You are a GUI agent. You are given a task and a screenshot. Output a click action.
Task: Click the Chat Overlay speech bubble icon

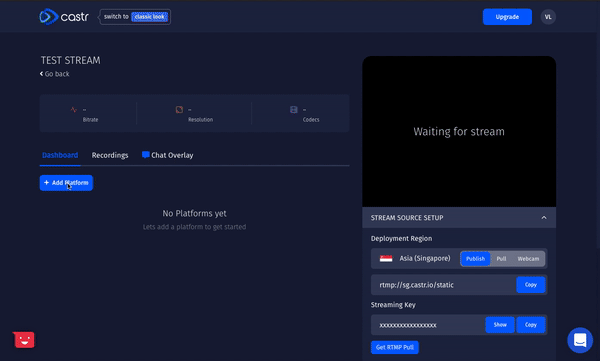coord(145,155)
